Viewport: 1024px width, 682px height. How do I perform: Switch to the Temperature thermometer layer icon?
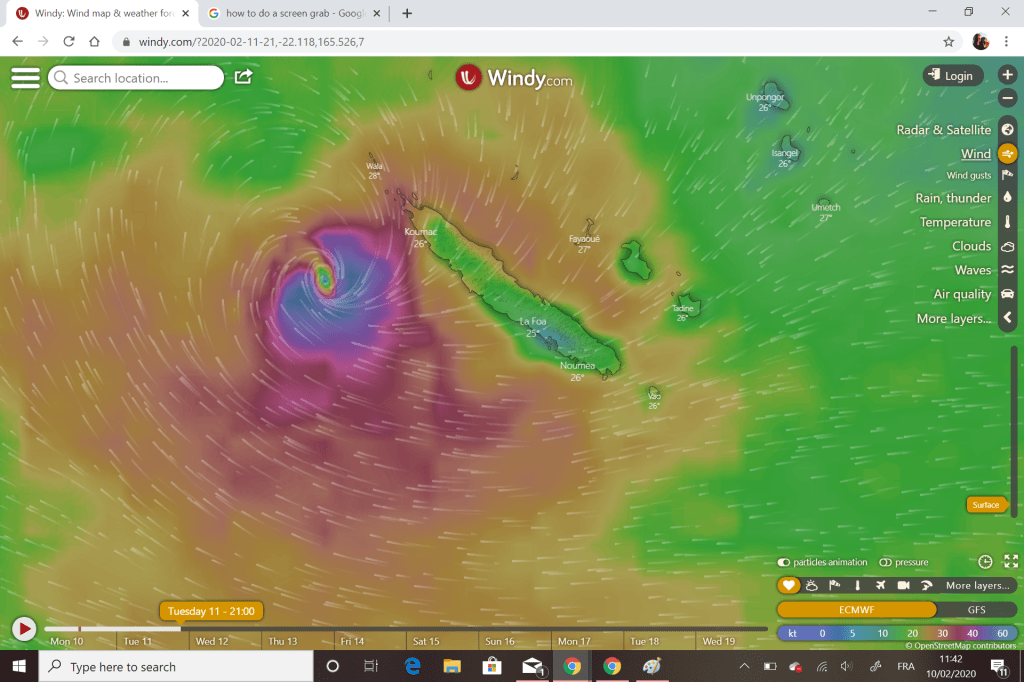pos(1007,222)
